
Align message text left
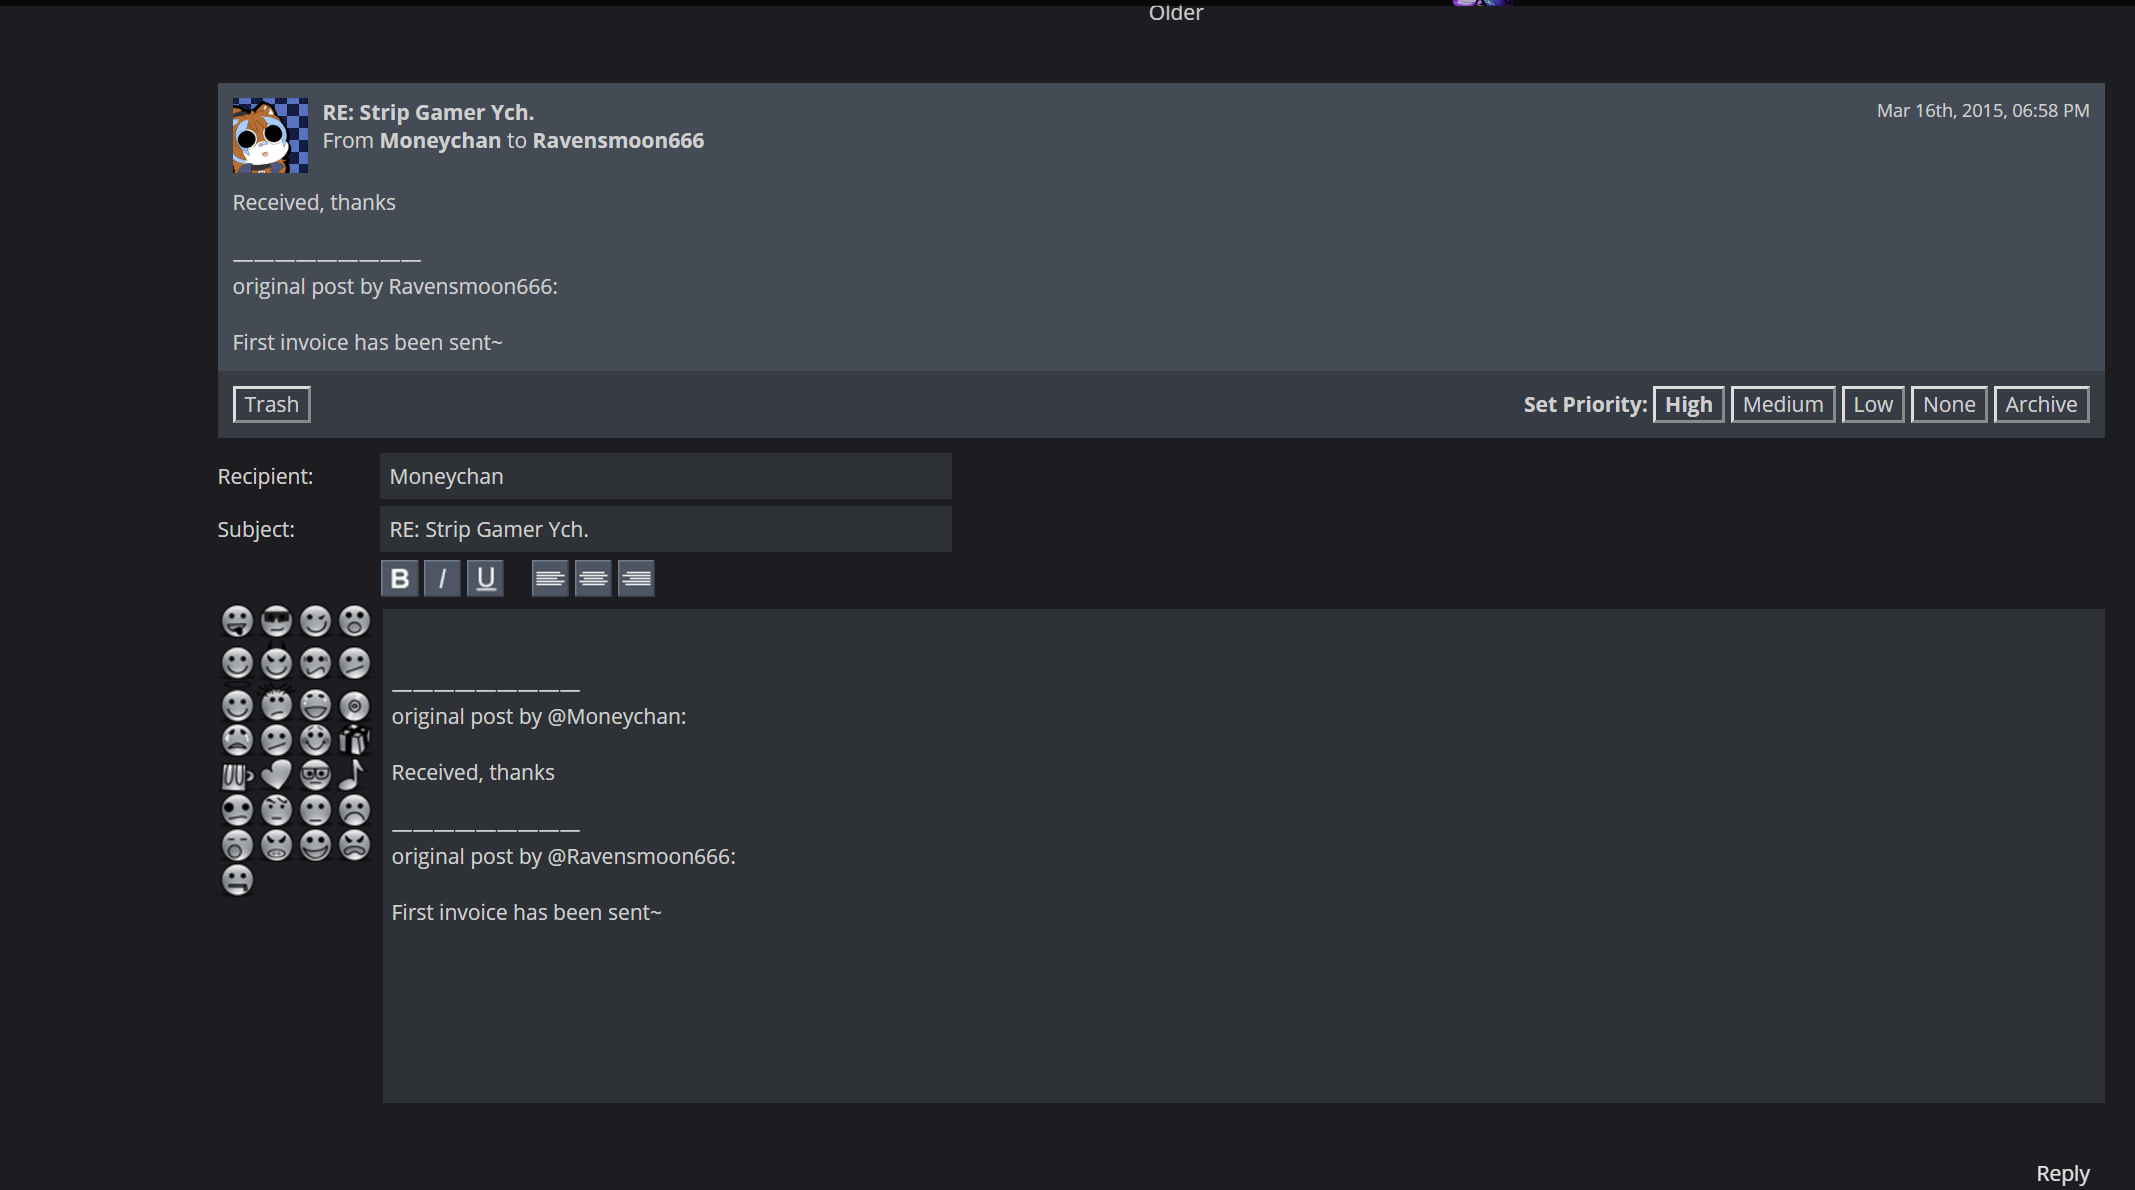click(x=550, y=578)
